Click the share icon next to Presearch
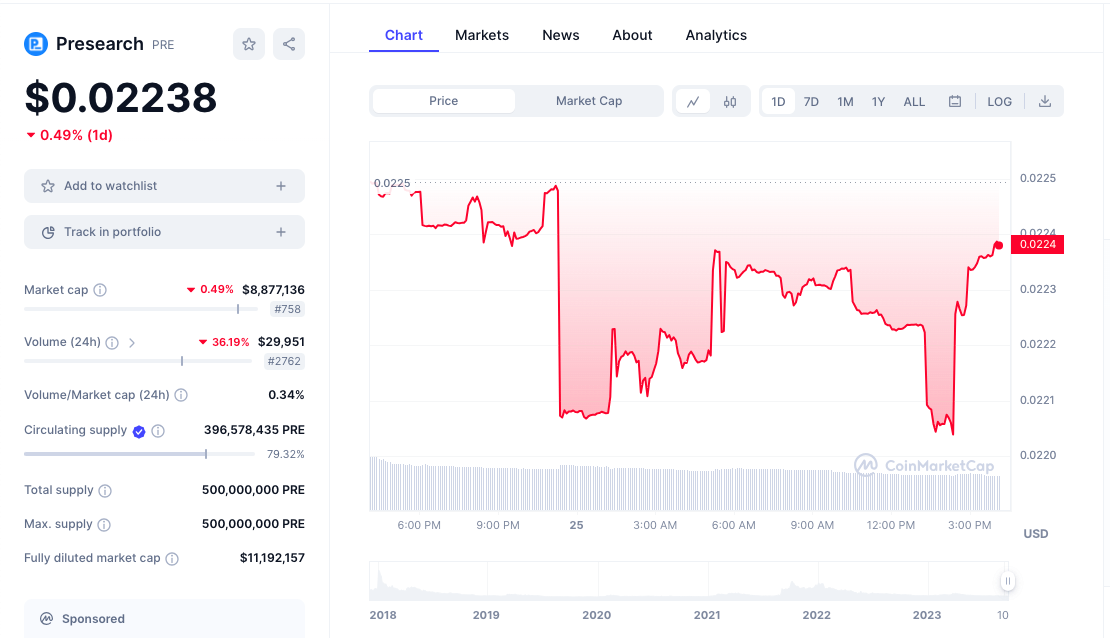Image resolution: width=1110 pixels, height=638 pixels. pyautogui.click(x=289, y=44)
